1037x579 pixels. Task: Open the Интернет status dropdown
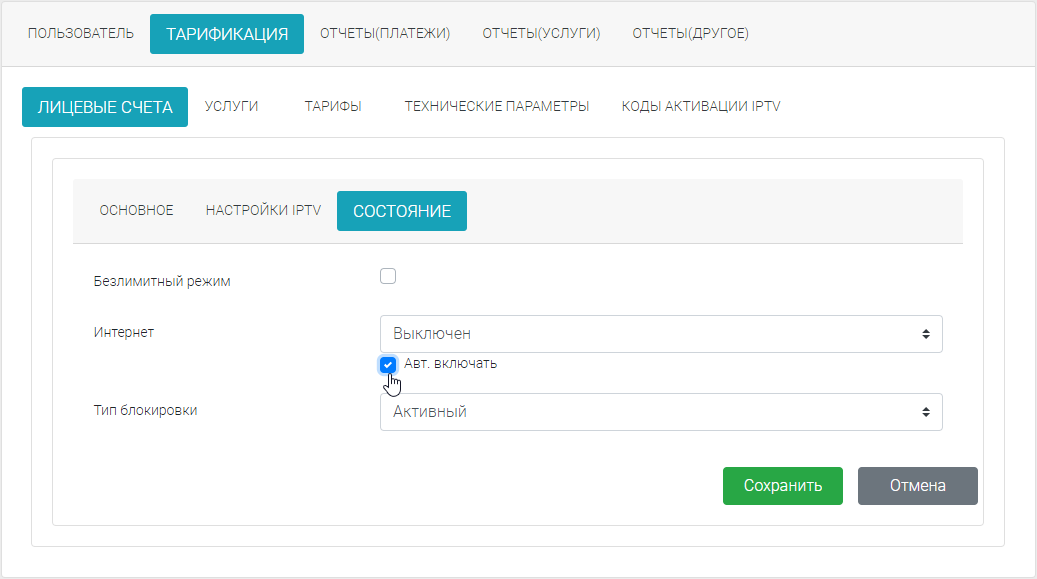tap(660, 333)
